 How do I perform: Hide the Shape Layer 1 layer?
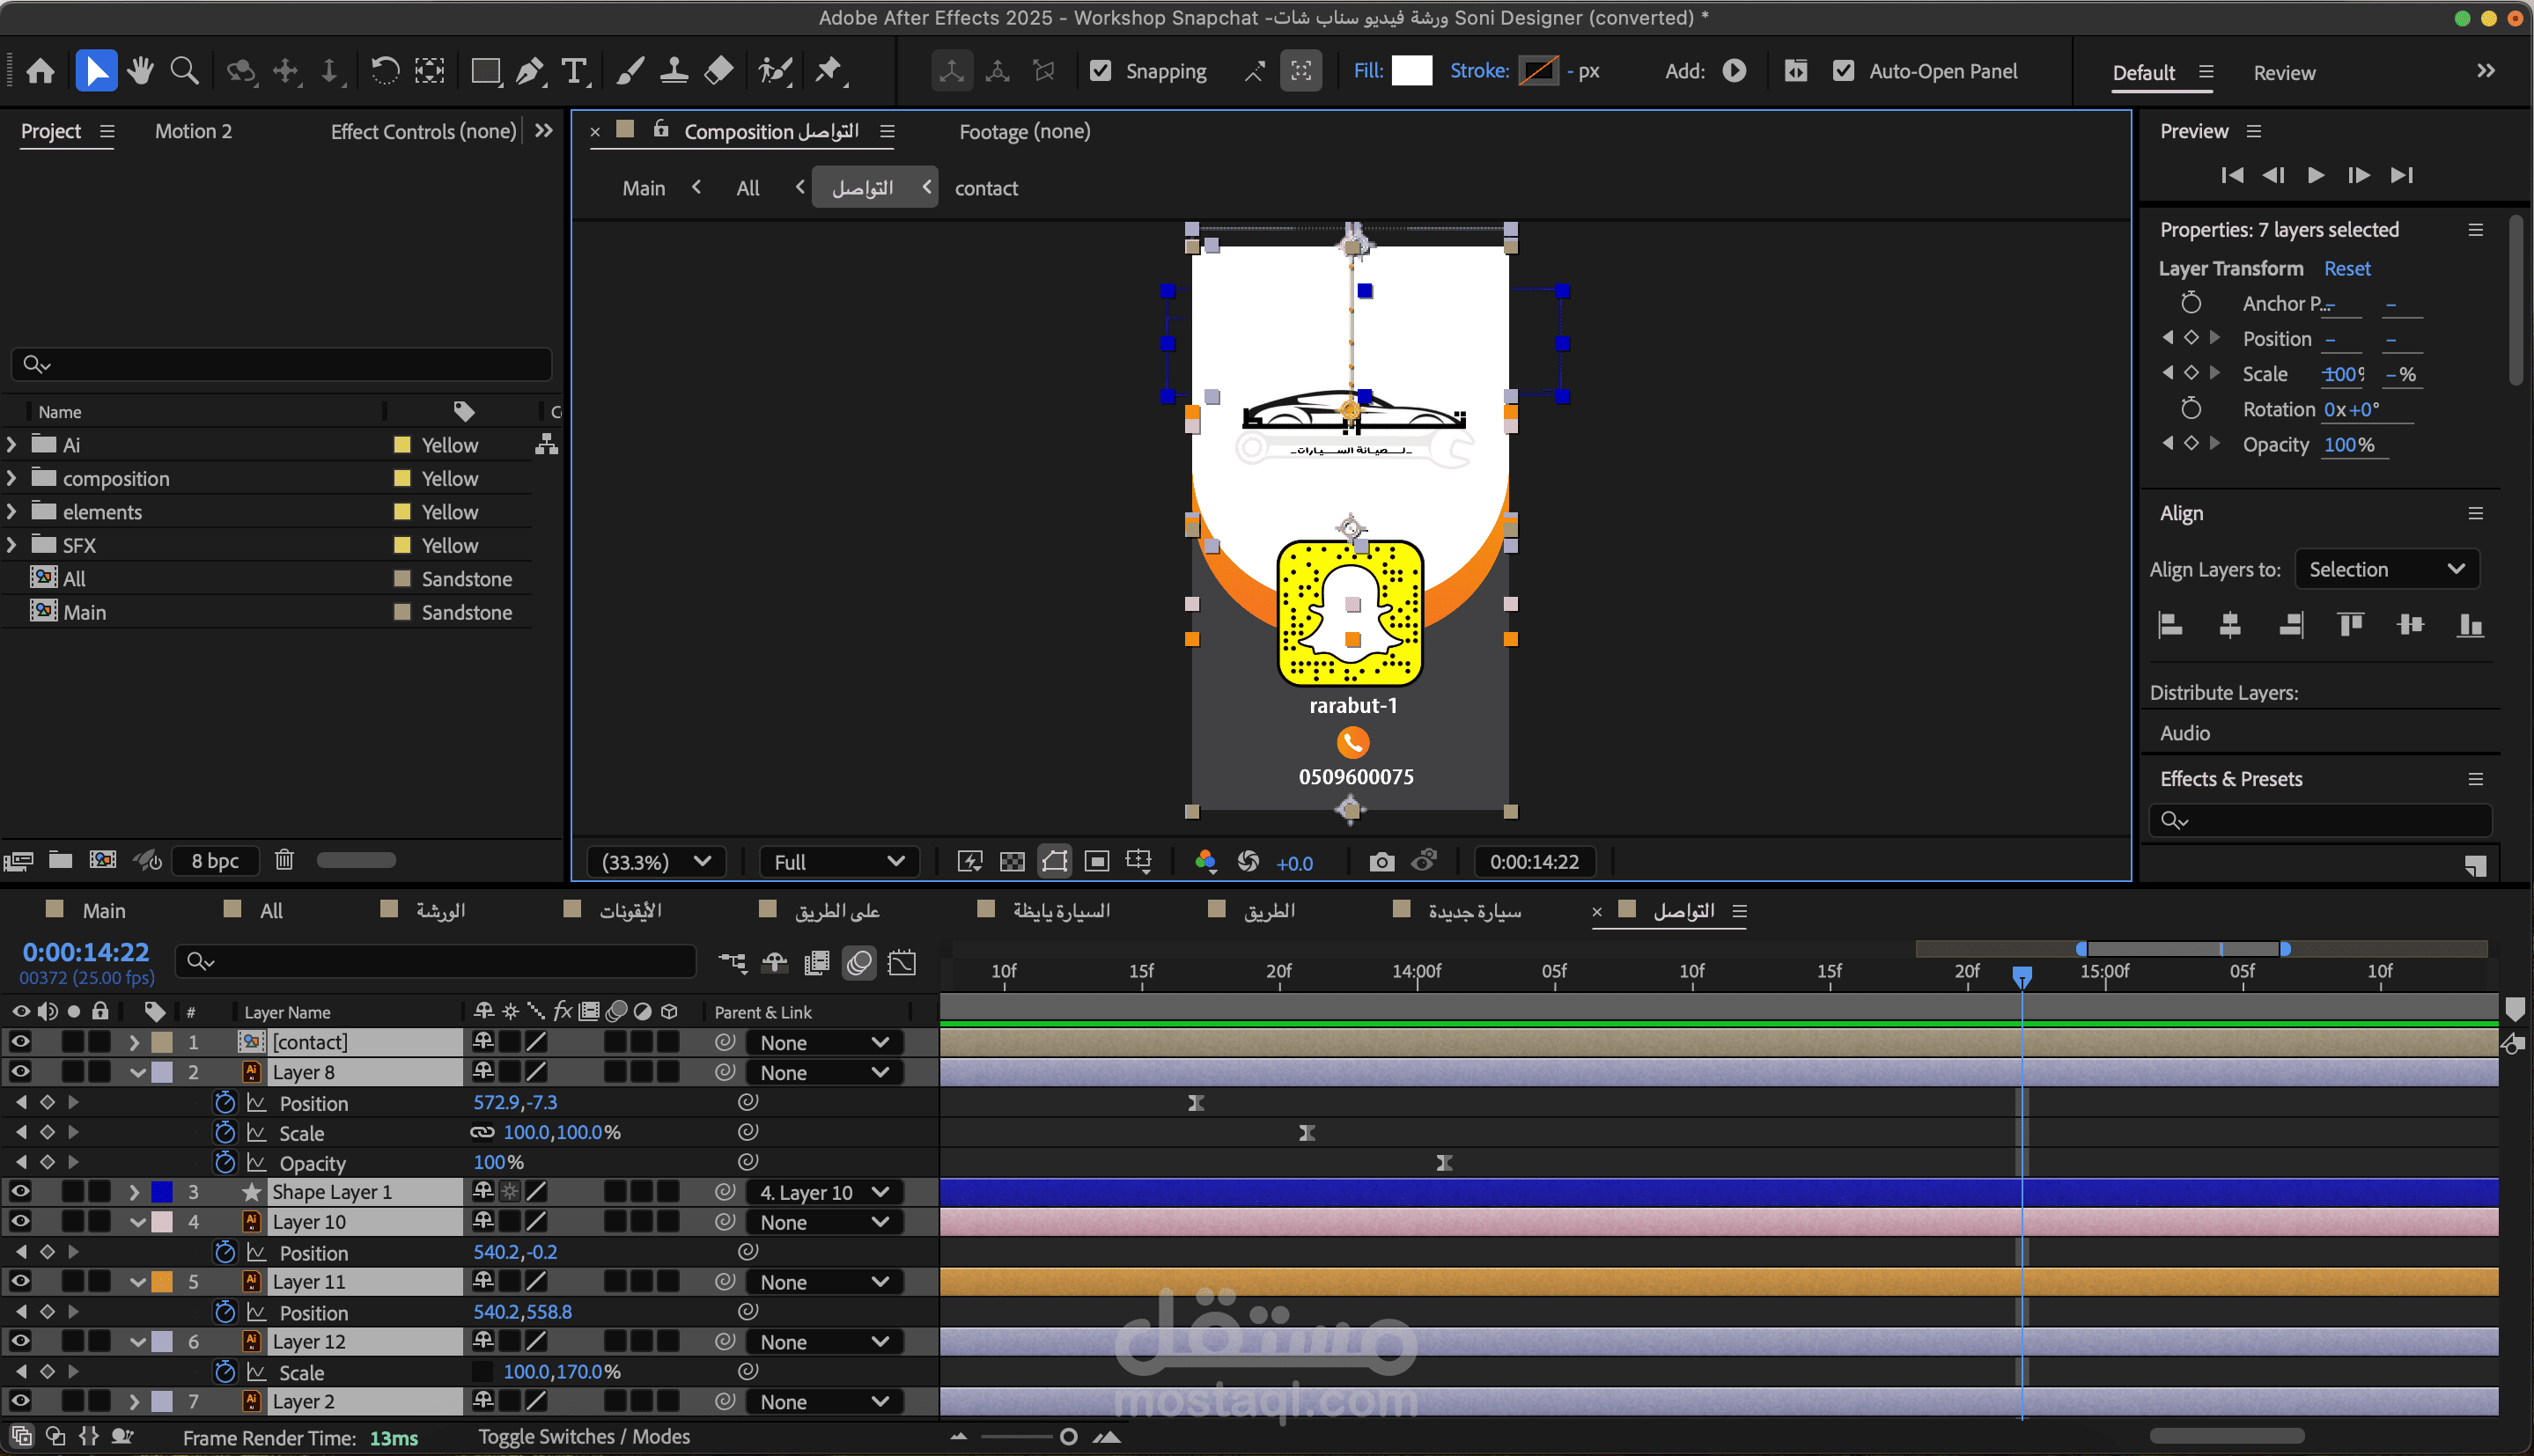pos(20,1192)
